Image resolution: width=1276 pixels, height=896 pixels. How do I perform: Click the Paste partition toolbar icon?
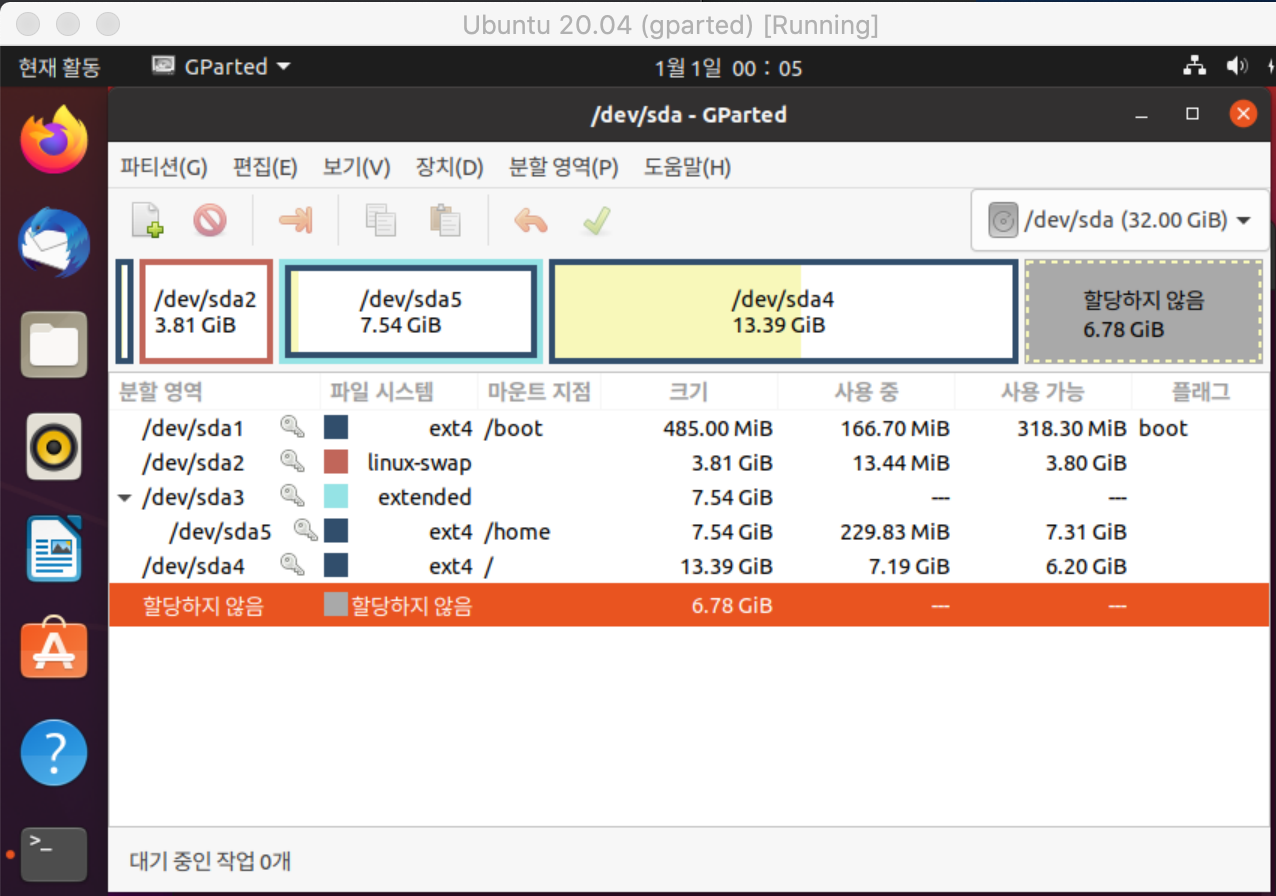444,220
